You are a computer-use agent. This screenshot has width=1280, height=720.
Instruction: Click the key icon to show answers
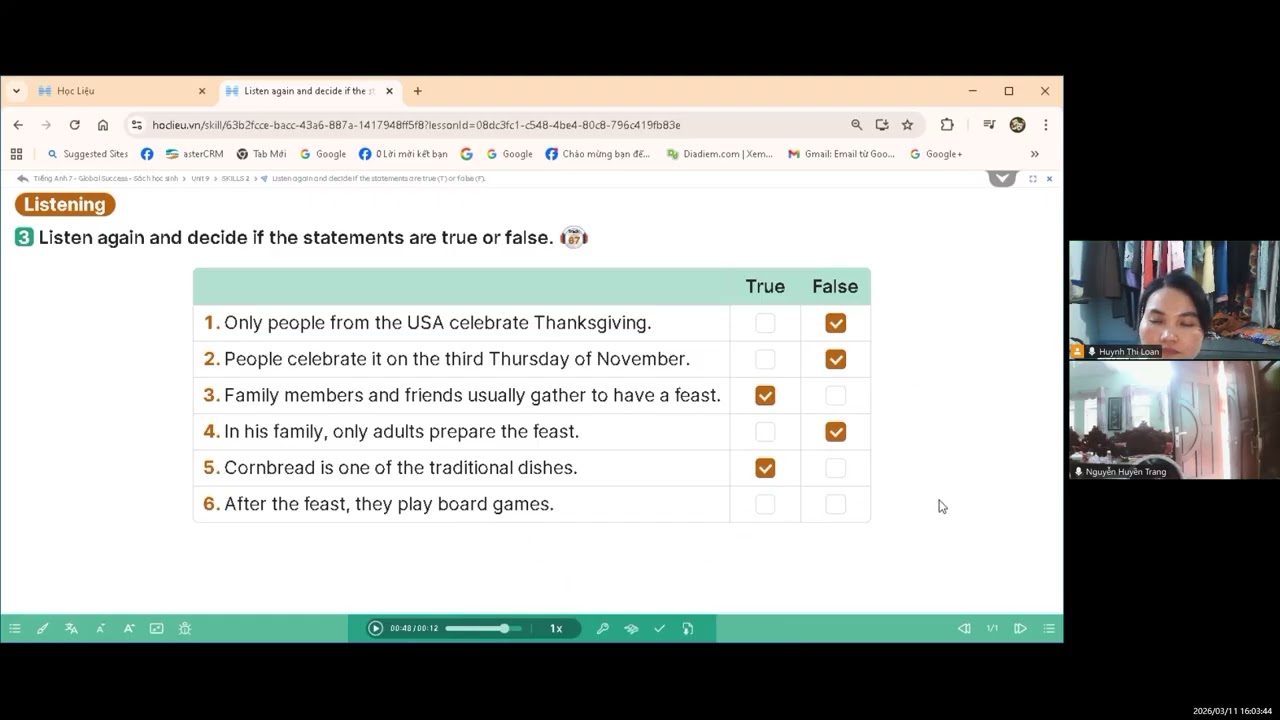602,629
